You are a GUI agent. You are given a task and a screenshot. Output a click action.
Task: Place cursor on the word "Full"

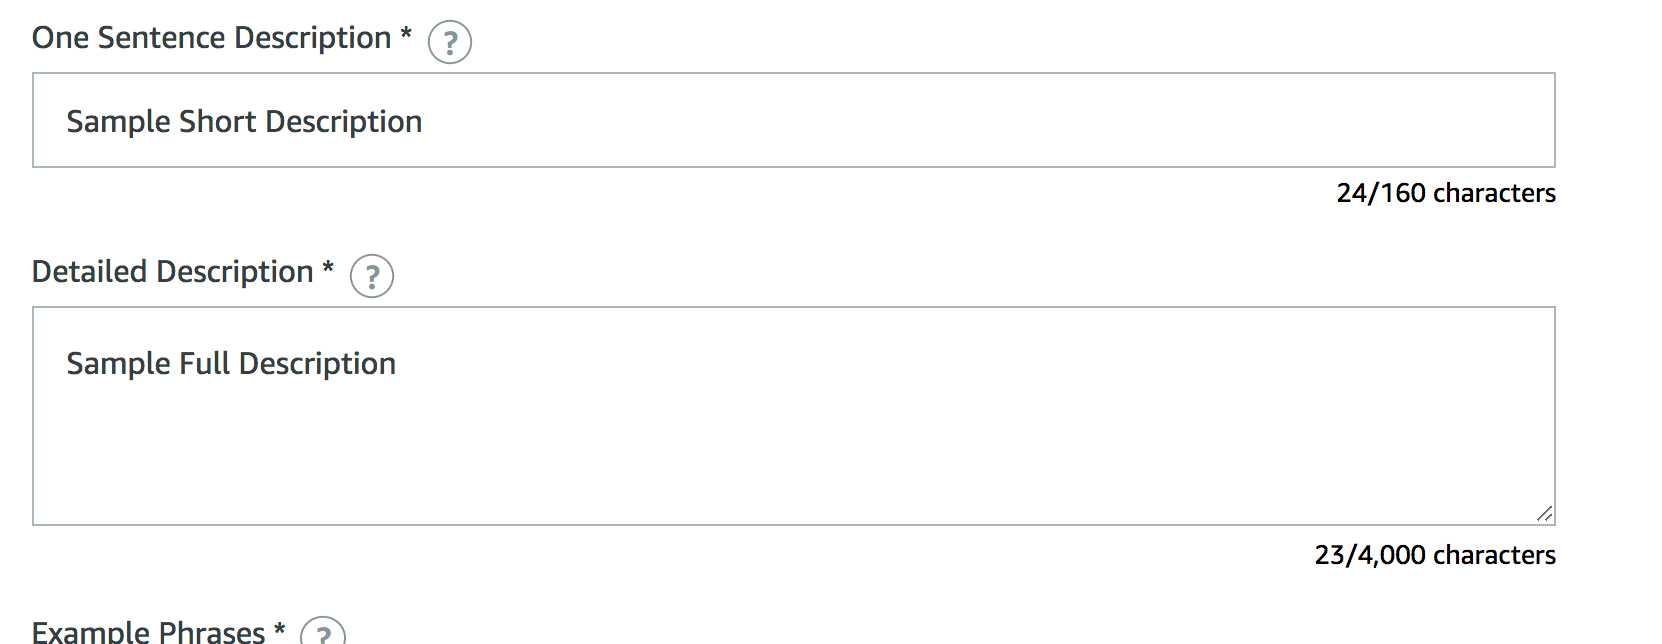pyautogui.click(x=204, y=364)
